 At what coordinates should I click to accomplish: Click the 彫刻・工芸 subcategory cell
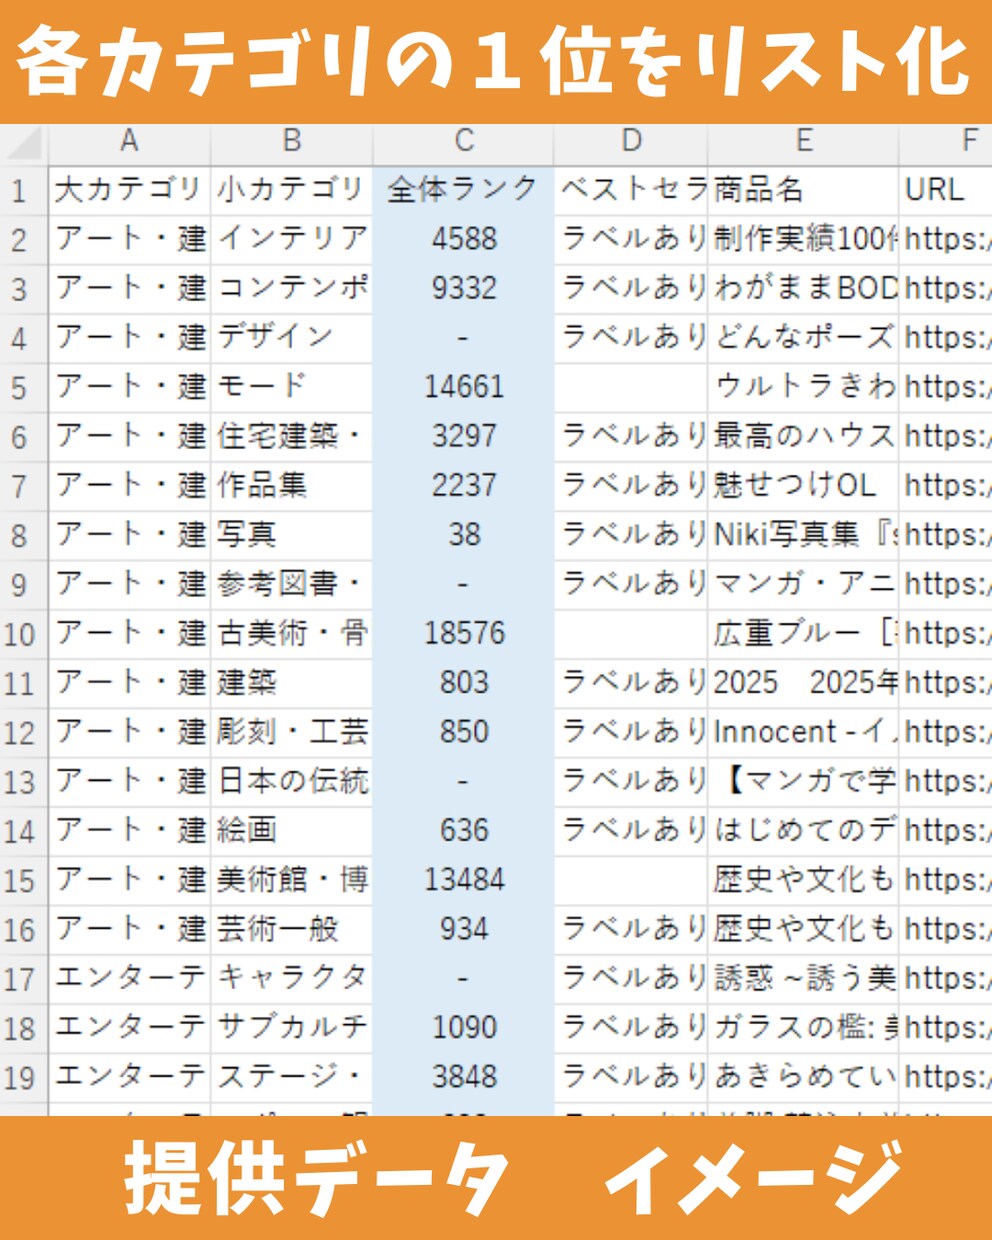291,733
